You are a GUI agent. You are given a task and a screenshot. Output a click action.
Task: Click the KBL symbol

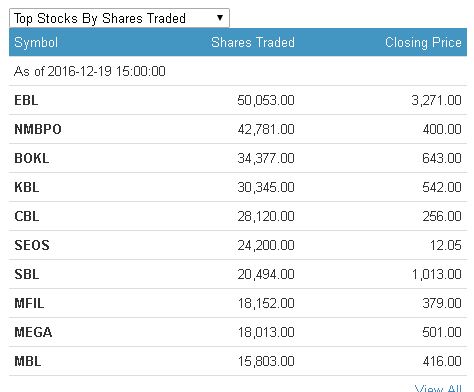pyautogui.click(x=27, y=187)
